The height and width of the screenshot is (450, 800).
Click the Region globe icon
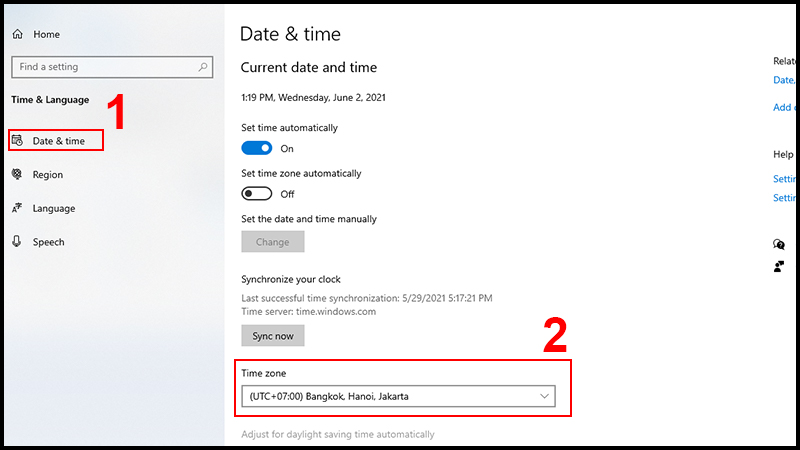coord(17,174)
